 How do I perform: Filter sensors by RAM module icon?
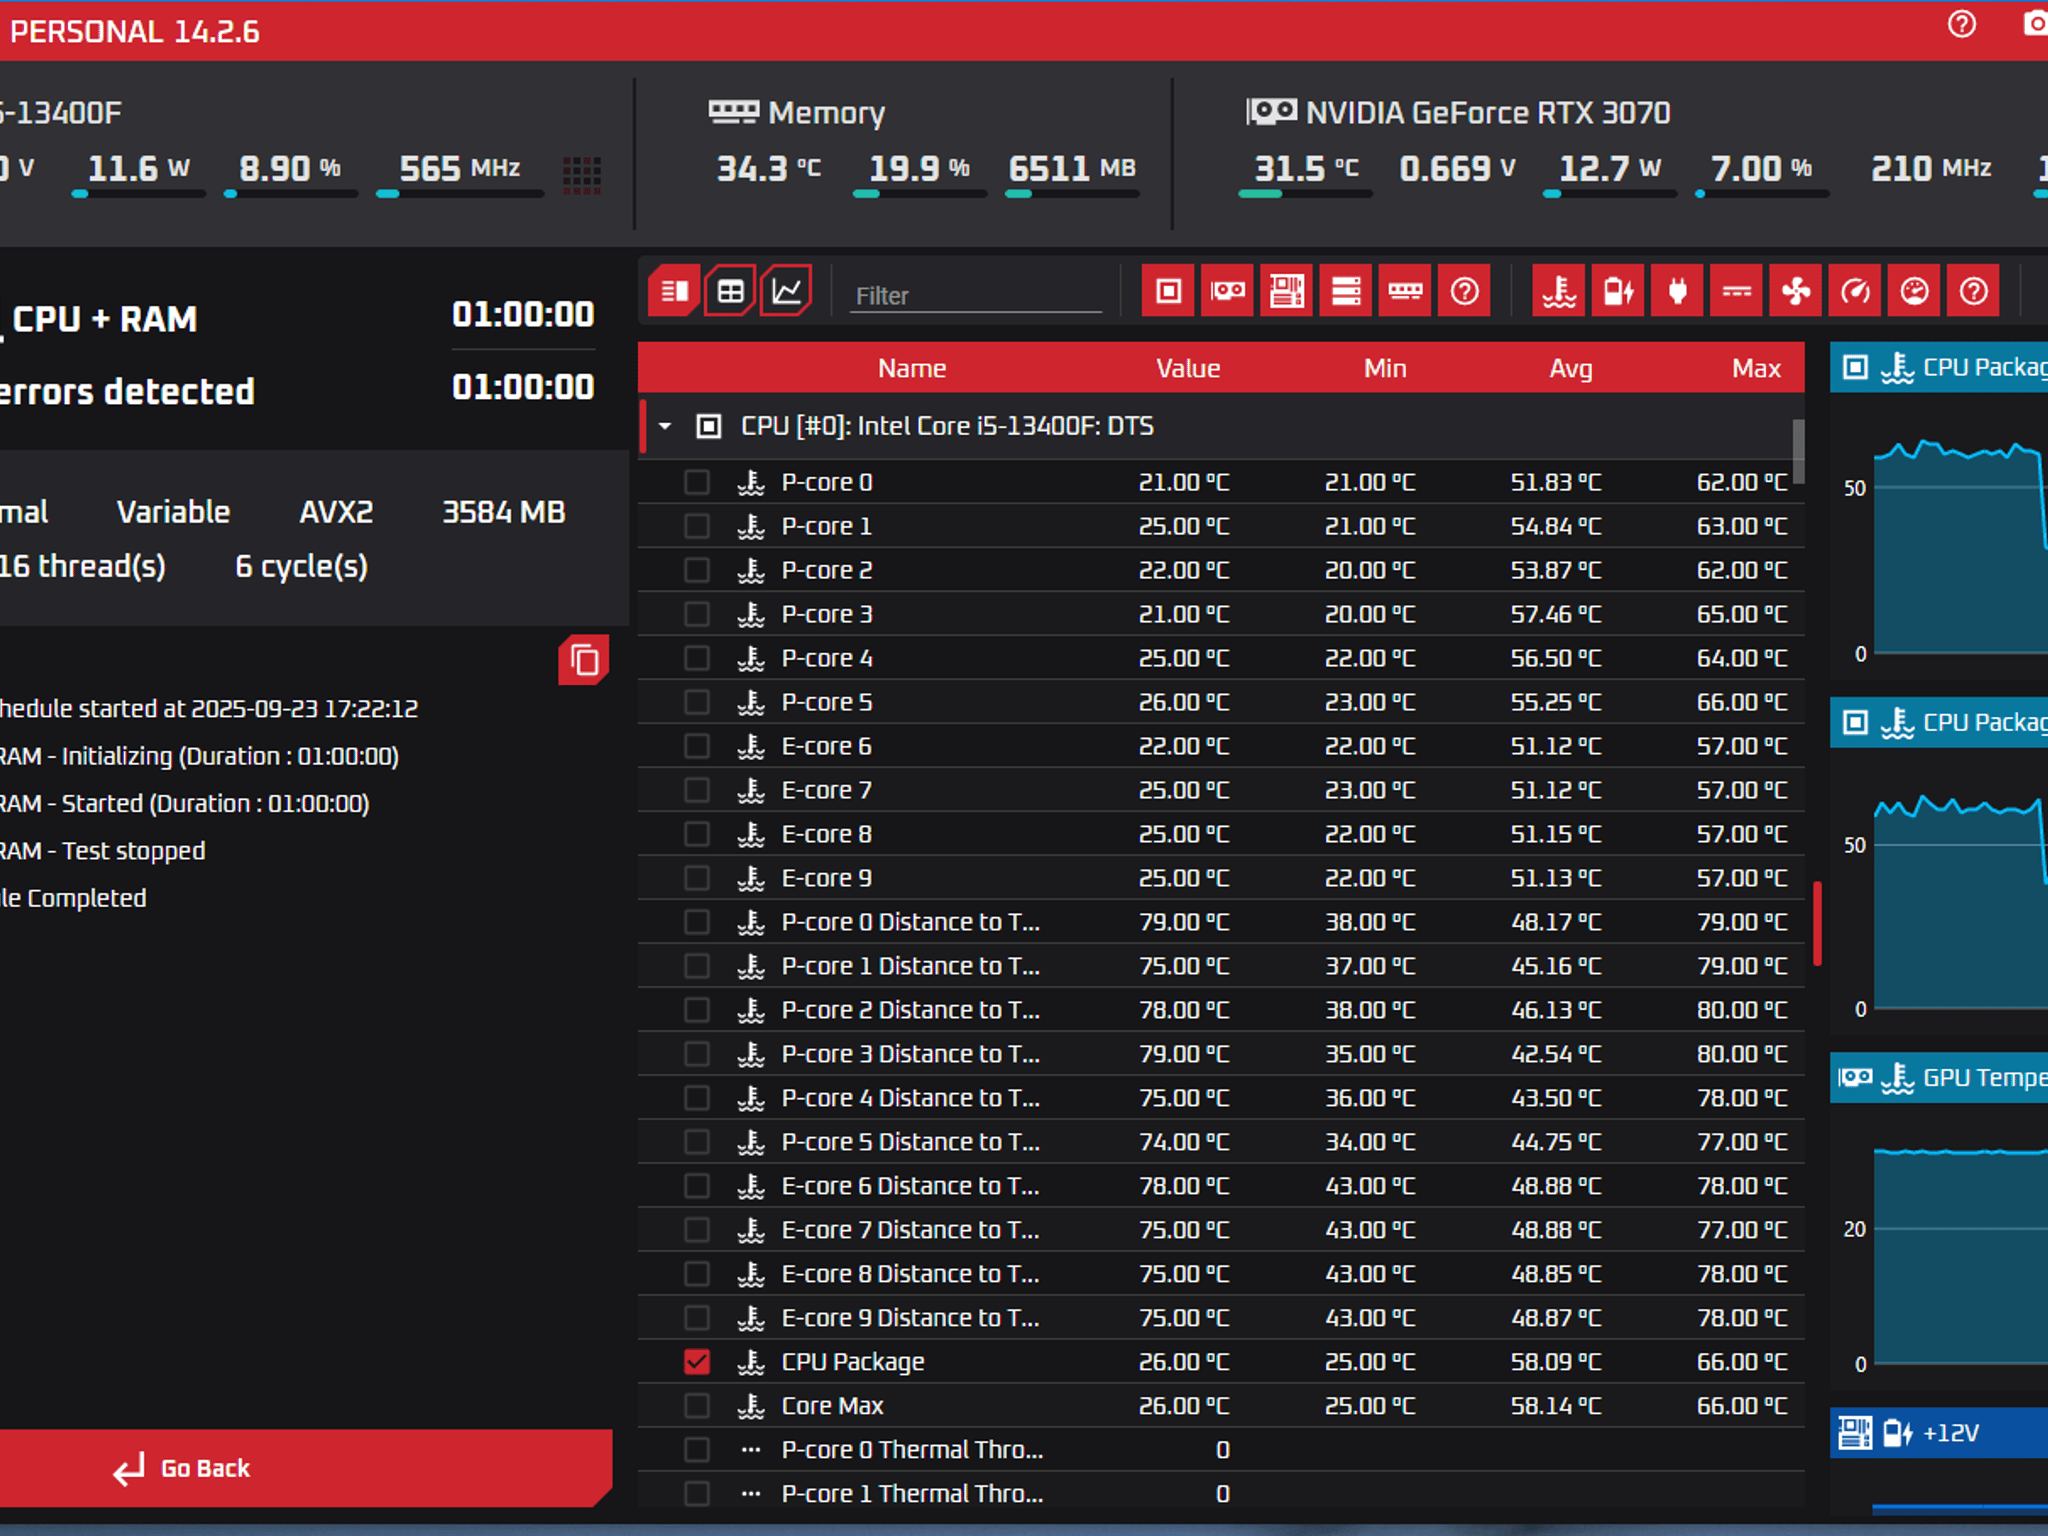pyautogui.click(x=1405, y=291)
